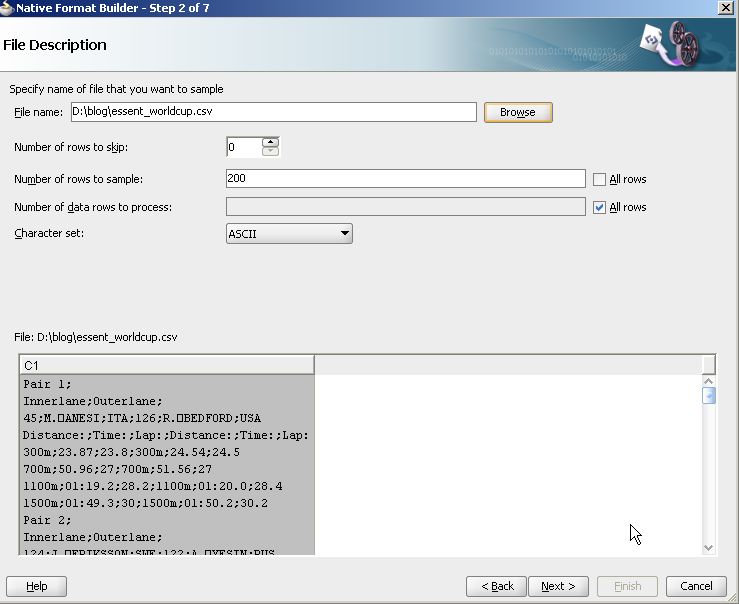Click the File name text field

point(273,112)
